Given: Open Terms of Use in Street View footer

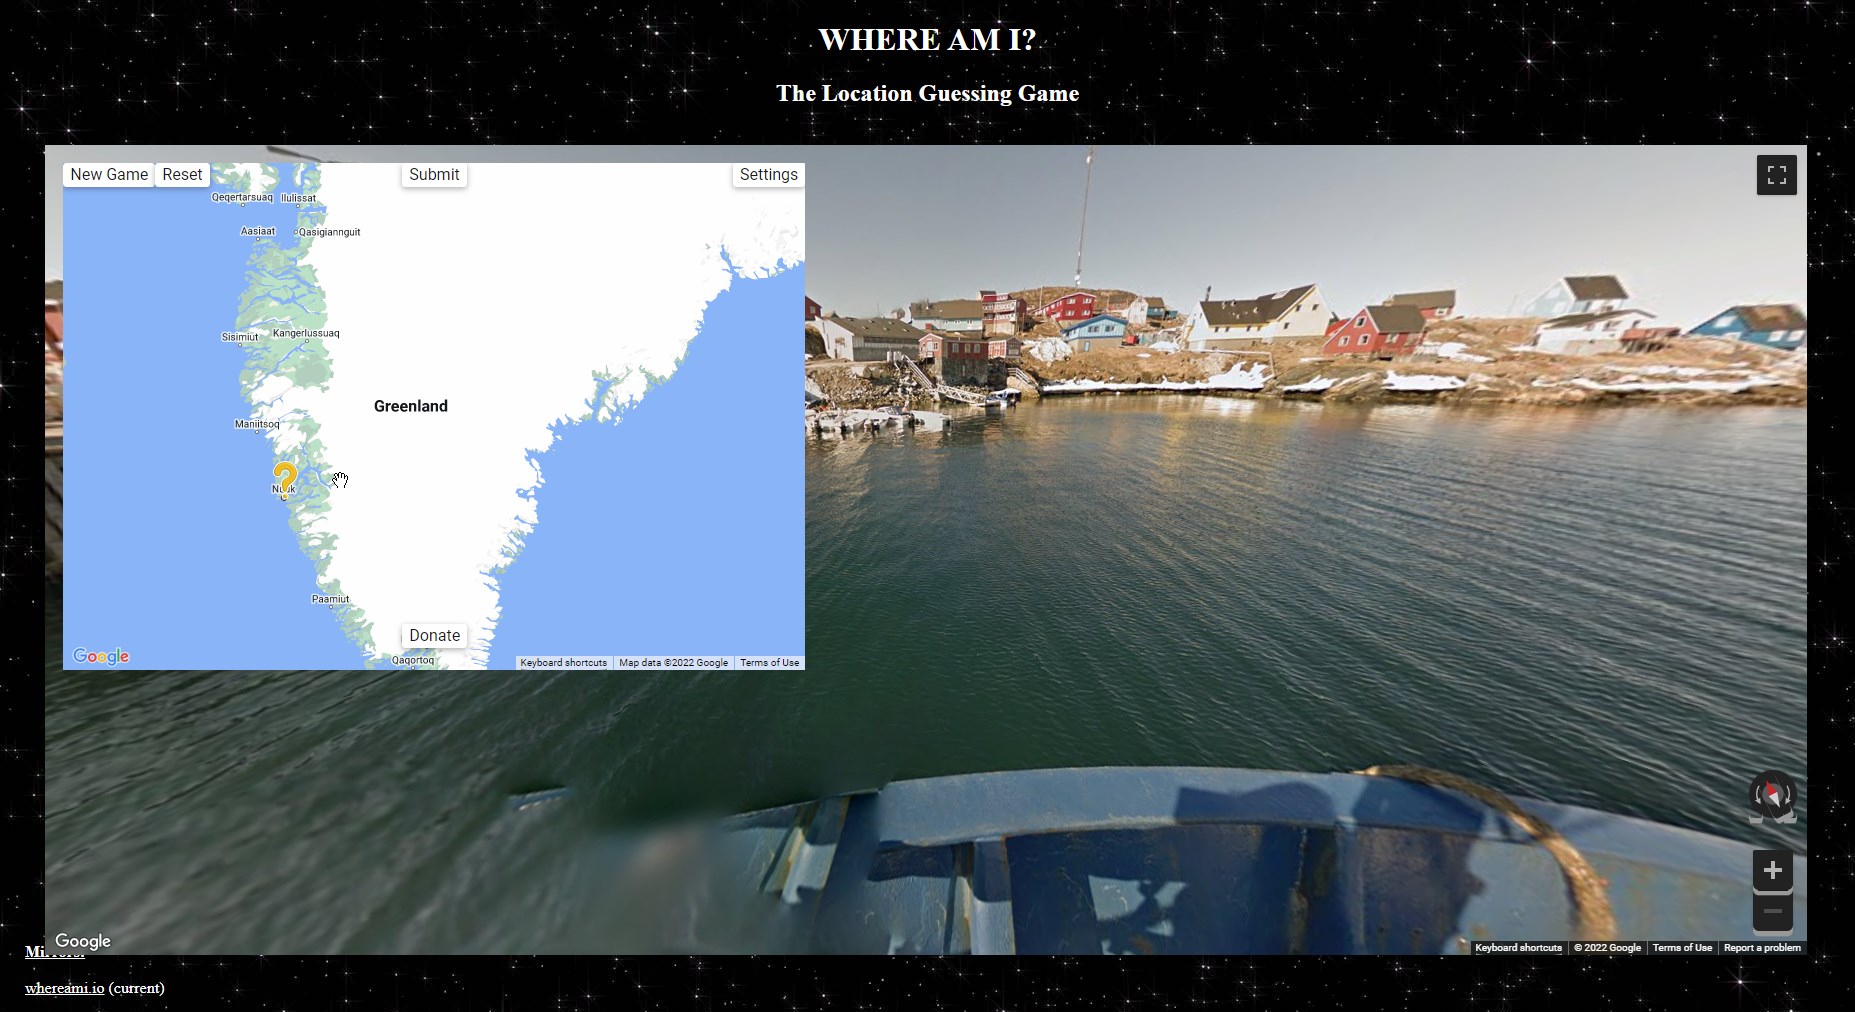Looking at the screenshot, I should point(1682,947).
